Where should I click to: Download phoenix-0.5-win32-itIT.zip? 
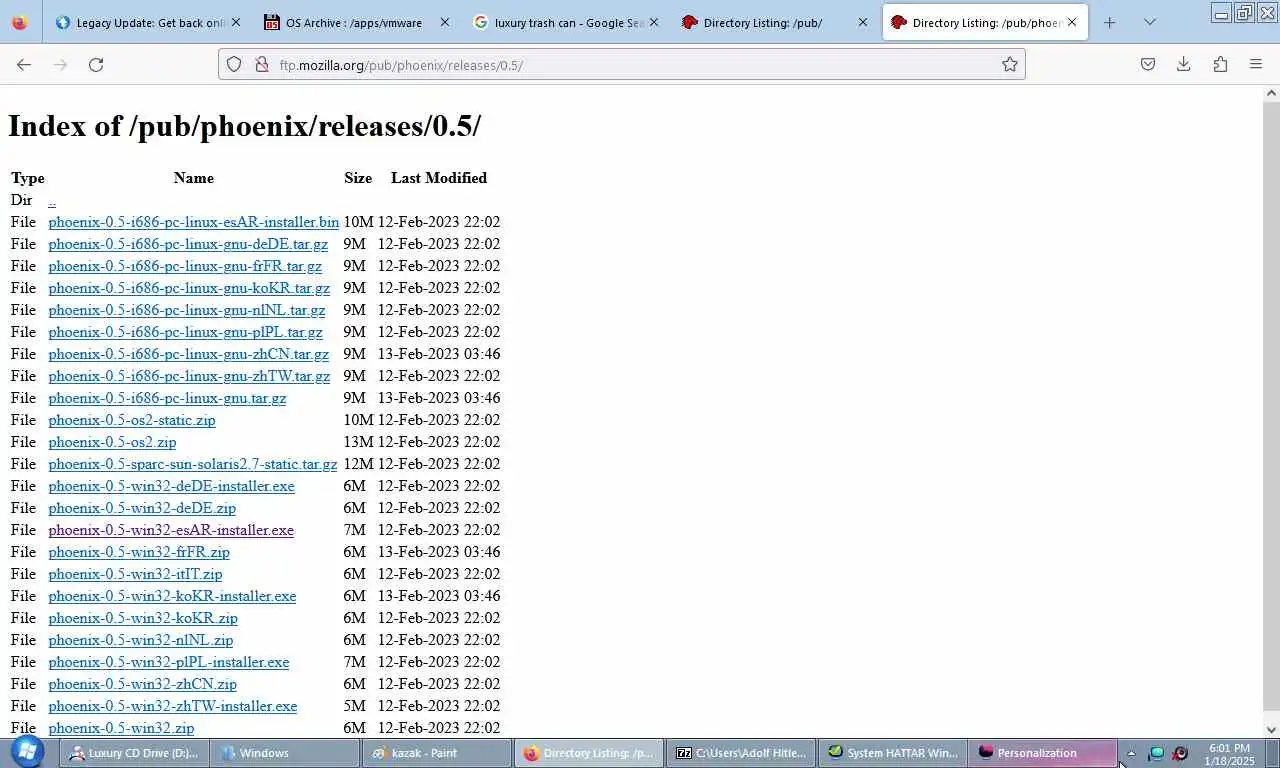pyautogui.click(x=135, y=574)
